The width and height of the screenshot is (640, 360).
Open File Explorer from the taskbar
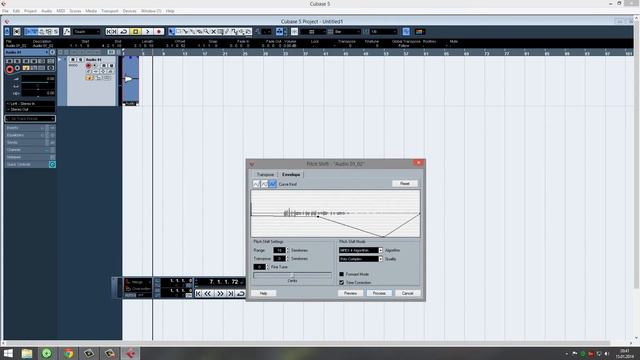(27, 353)
